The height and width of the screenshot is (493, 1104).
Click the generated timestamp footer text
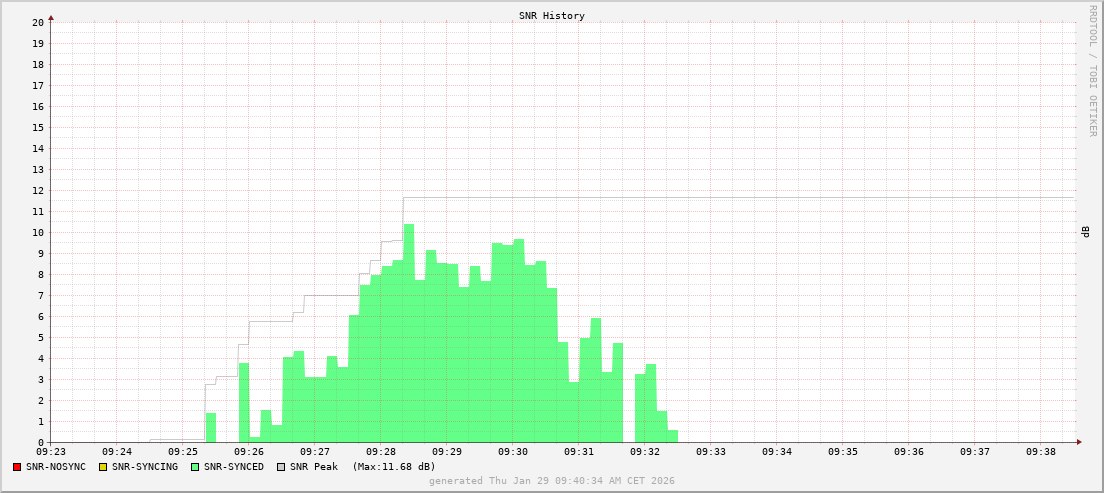click(552, 481)
